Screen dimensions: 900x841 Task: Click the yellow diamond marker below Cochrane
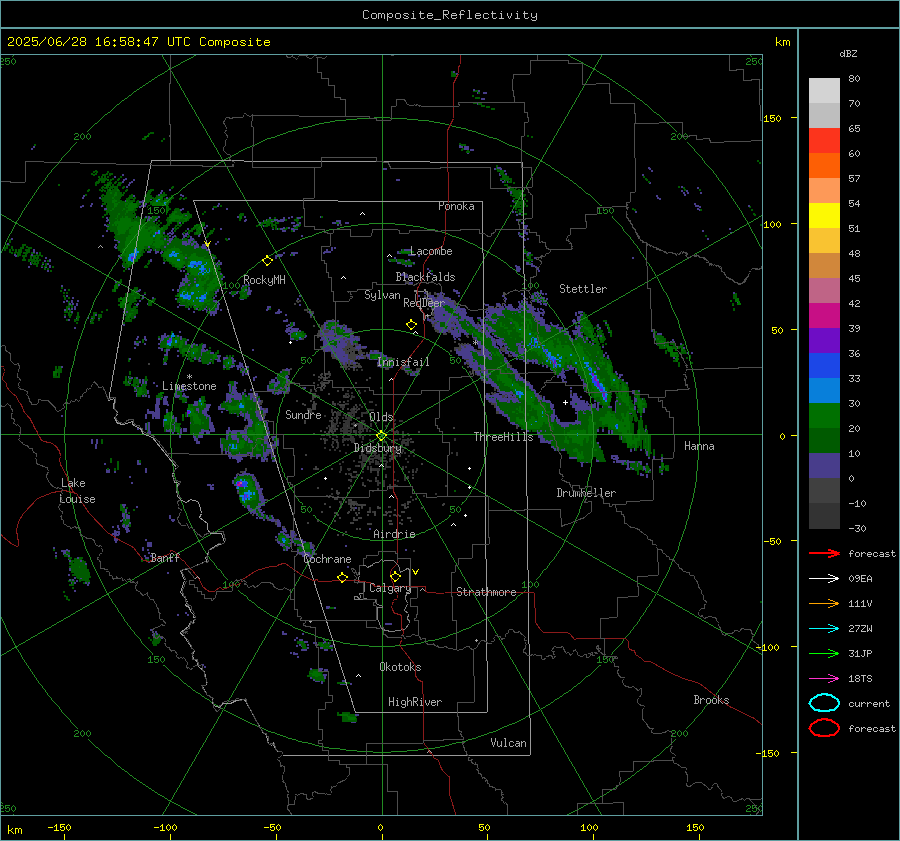(343, 577)
